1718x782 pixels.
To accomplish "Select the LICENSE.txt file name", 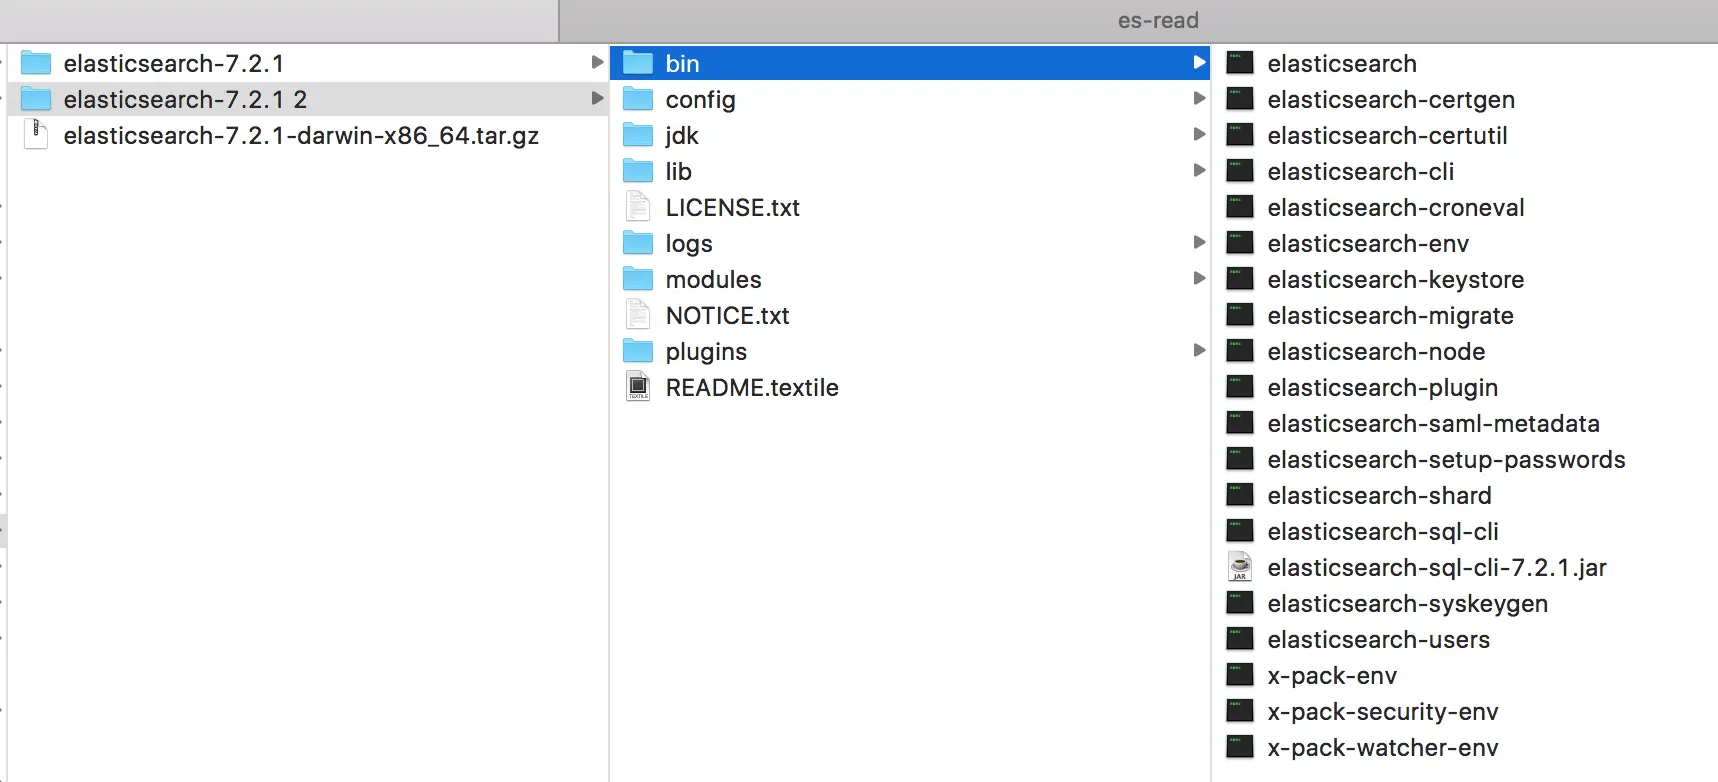I will coord(733,208).
